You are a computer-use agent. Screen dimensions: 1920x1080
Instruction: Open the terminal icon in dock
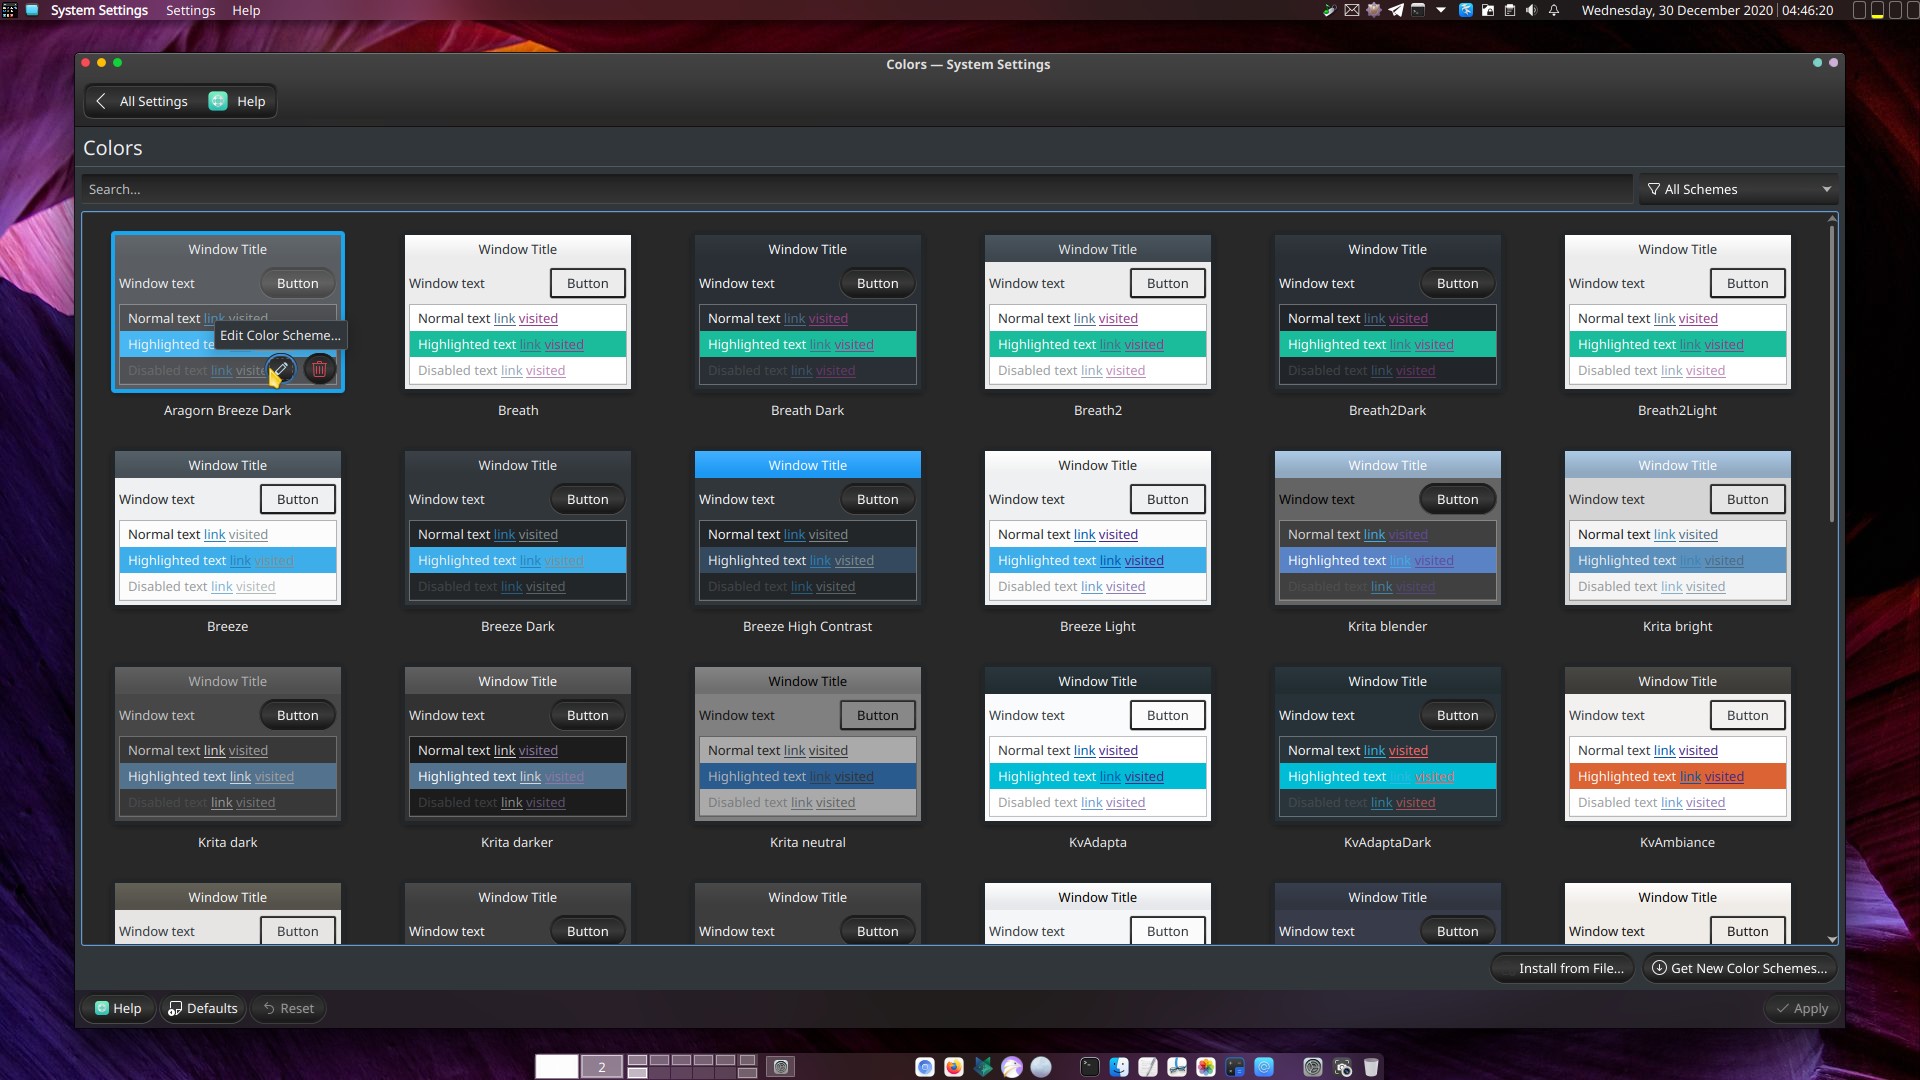coord(1090,1067)
